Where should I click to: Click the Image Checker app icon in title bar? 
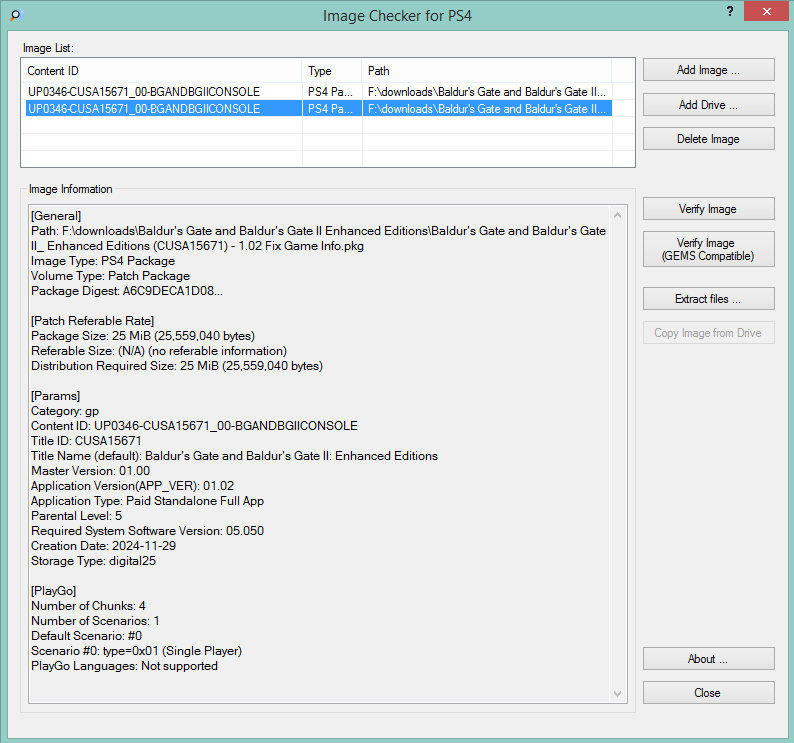tap(16, 15)
